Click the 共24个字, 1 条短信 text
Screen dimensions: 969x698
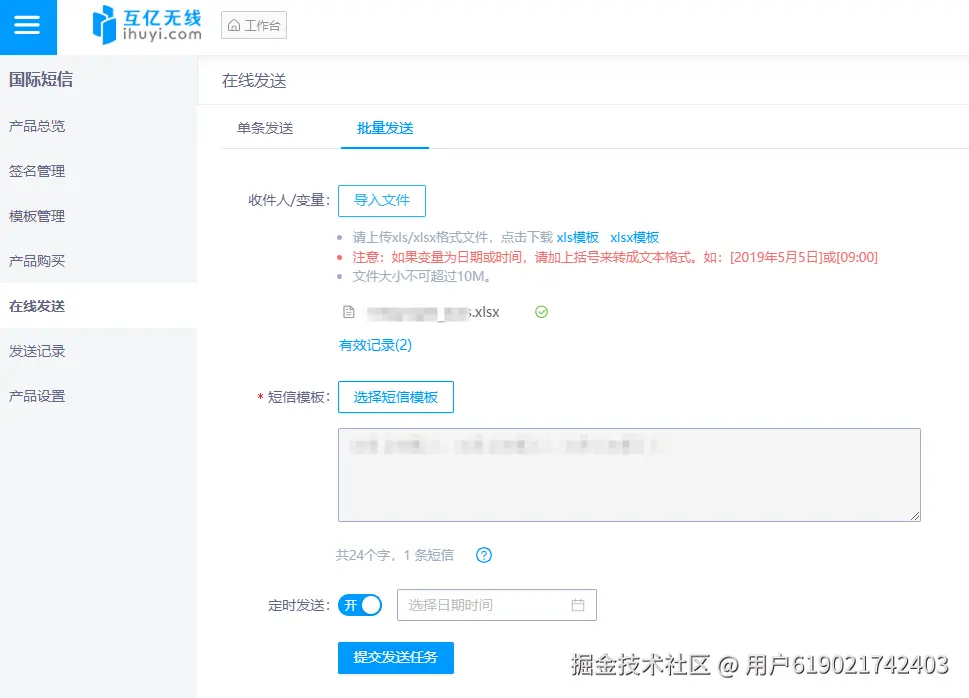click(395, 555)
